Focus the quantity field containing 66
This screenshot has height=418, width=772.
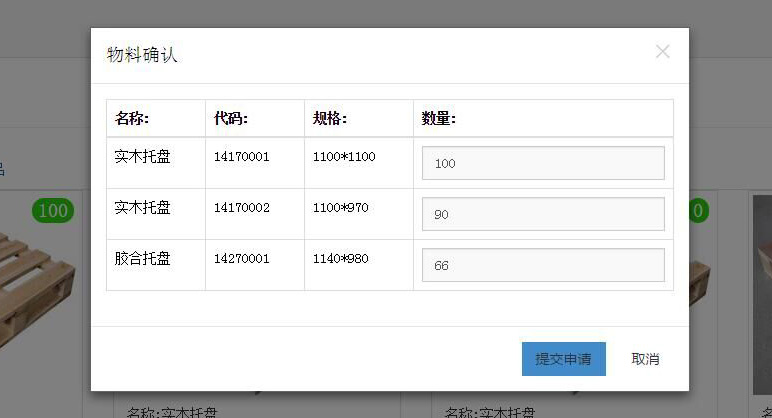point(543,265)
